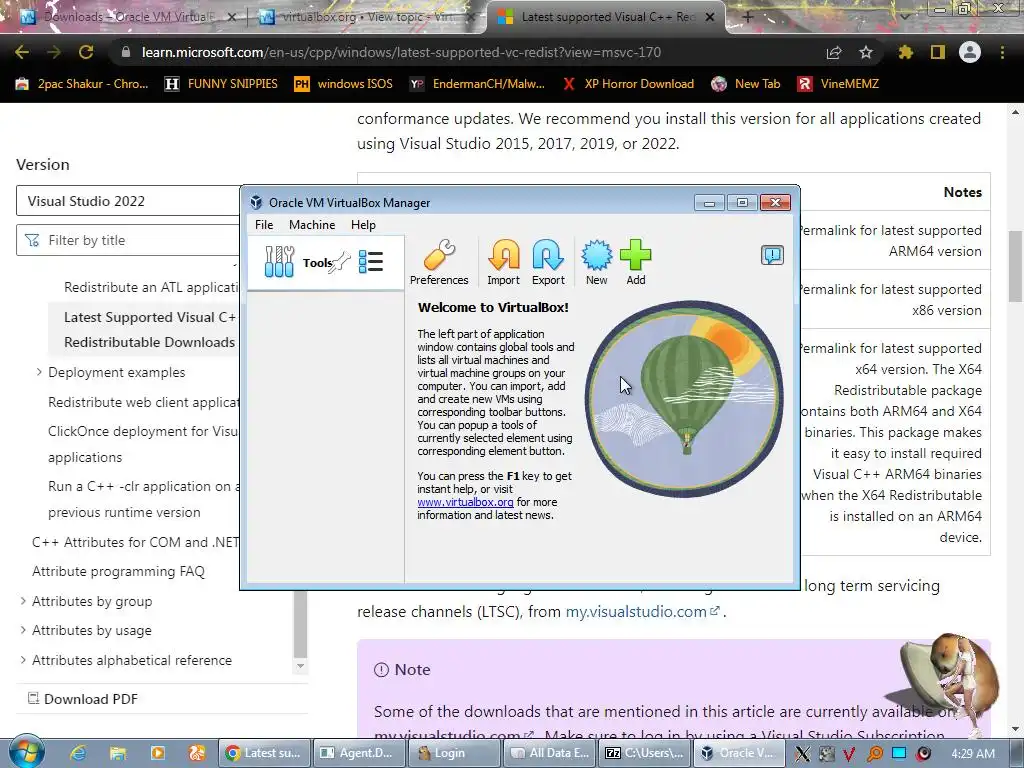Open XP Horror Download bookmark

(x=628, y=84)
